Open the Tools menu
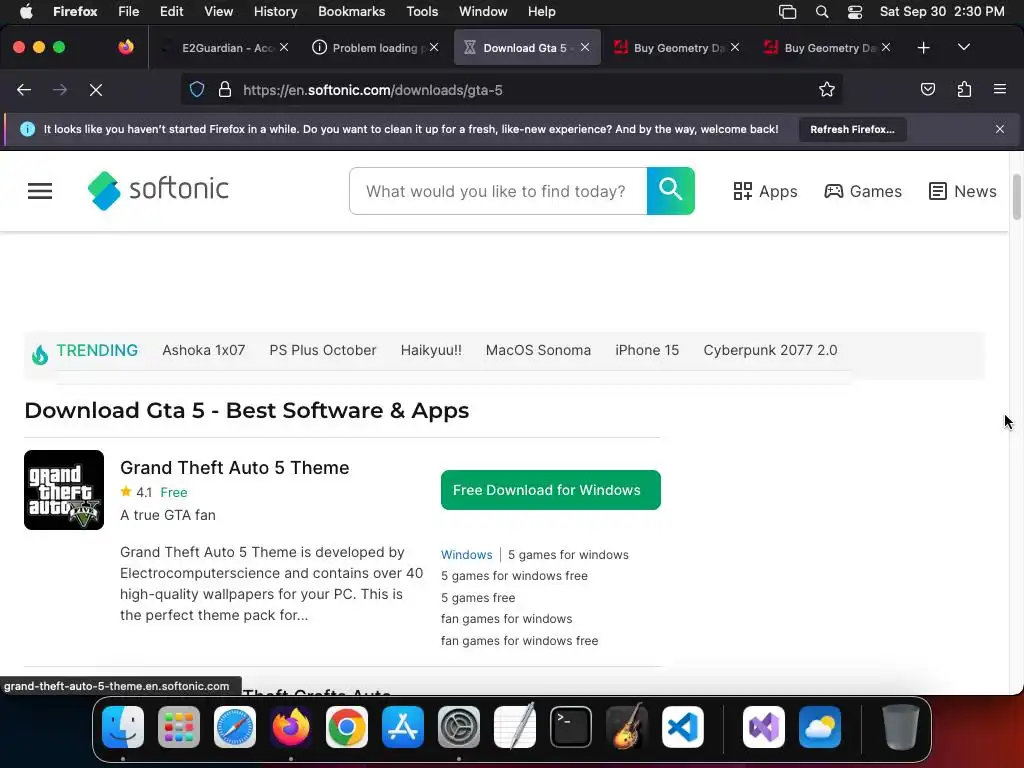The width and height of the screenshot is (1024, 768). click(422, 11)
